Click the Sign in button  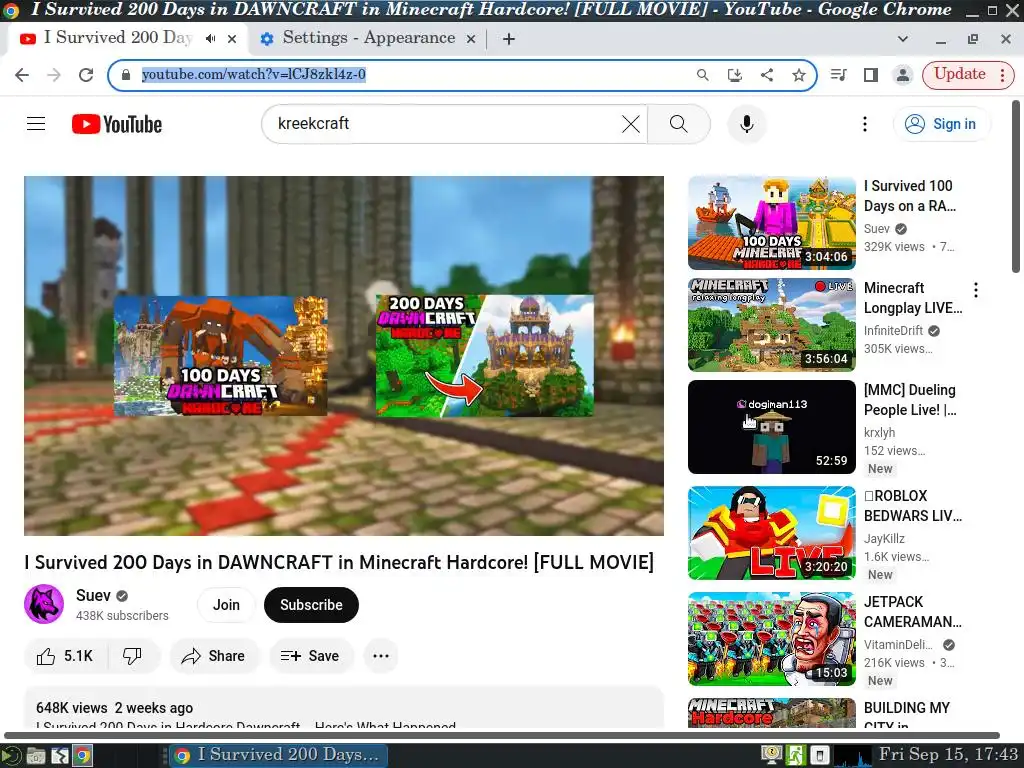pyautogui.click(x=942, y=124)
